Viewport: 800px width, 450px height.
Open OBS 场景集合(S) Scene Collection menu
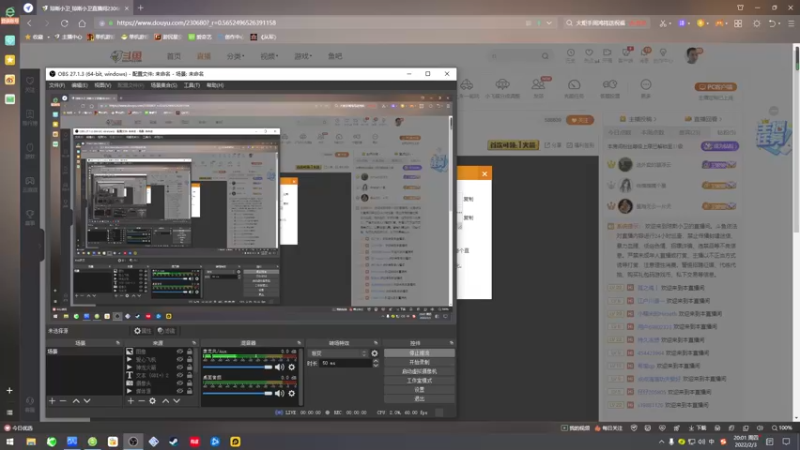coord(164,85)
